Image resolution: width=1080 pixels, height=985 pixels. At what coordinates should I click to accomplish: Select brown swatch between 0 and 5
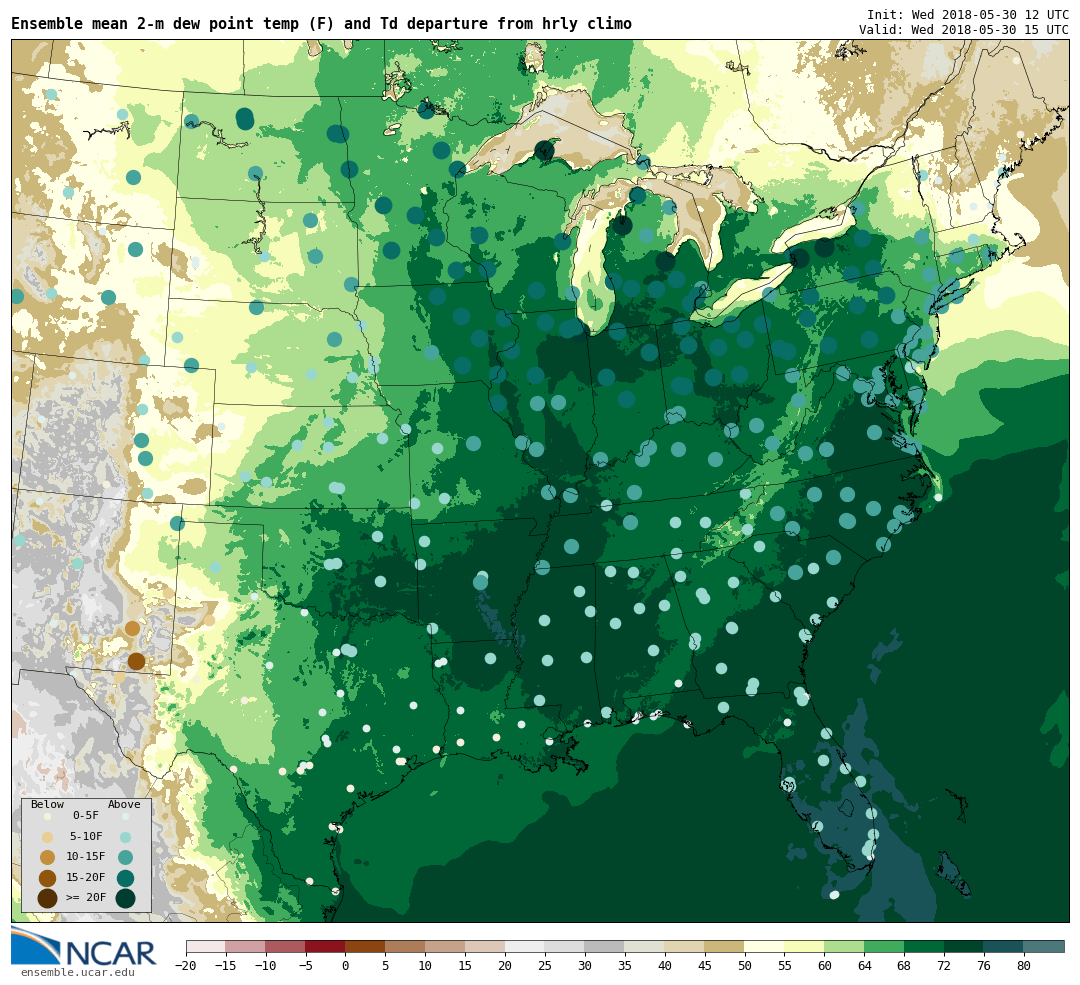pyautogui.click(x=366, y=946)
